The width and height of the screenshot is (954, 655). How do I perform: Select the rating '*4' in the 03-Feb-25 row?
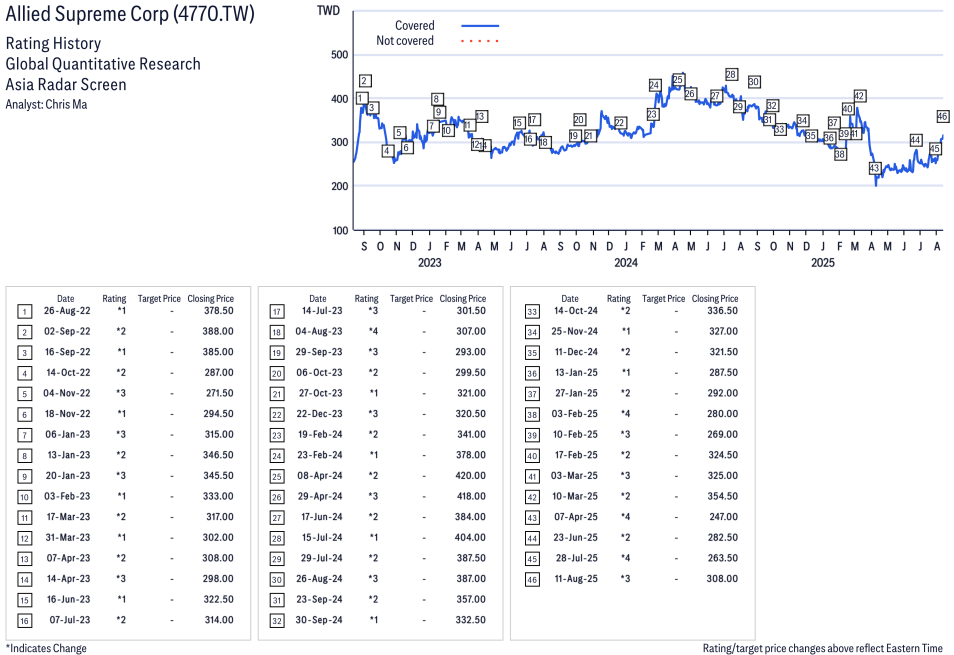pos(625,414)
